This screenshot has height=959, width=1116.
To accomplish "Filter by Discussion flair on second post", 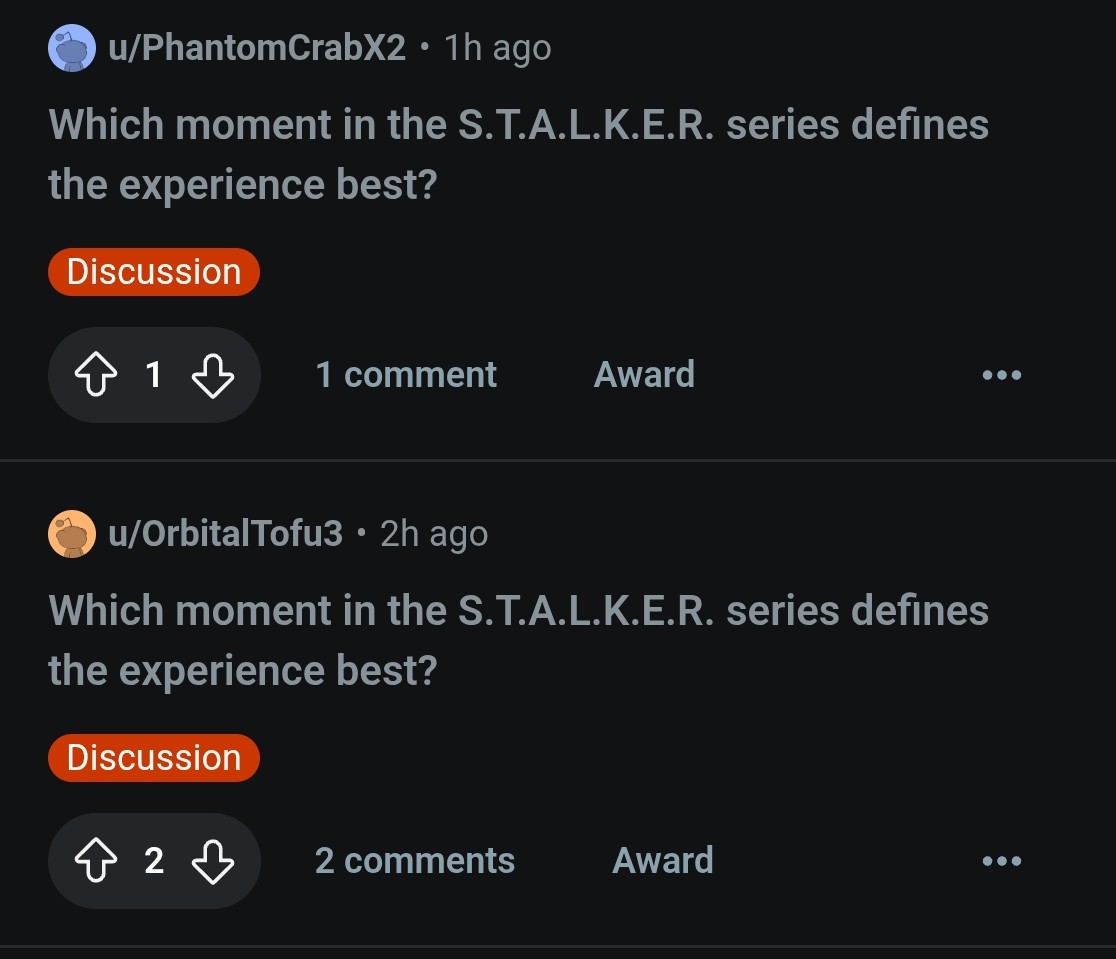I will click(154, 758).
